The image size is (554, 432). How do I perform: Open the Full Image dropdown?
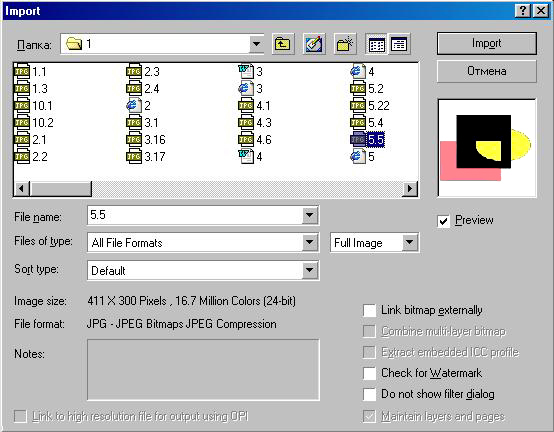coord(409,242)
